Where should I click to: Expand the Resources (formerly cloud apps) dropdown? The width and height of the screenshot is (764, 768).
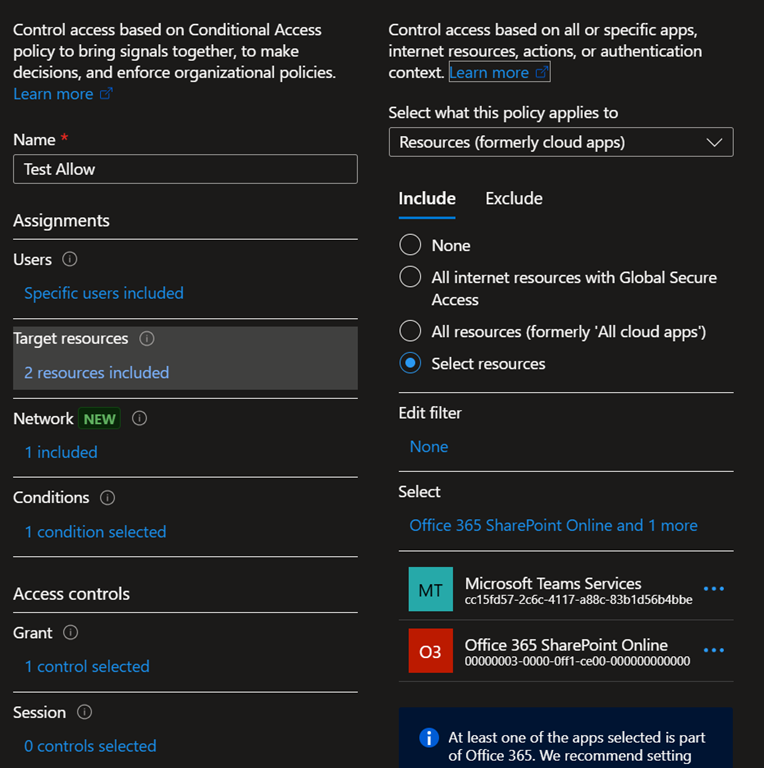click(560, 142)
